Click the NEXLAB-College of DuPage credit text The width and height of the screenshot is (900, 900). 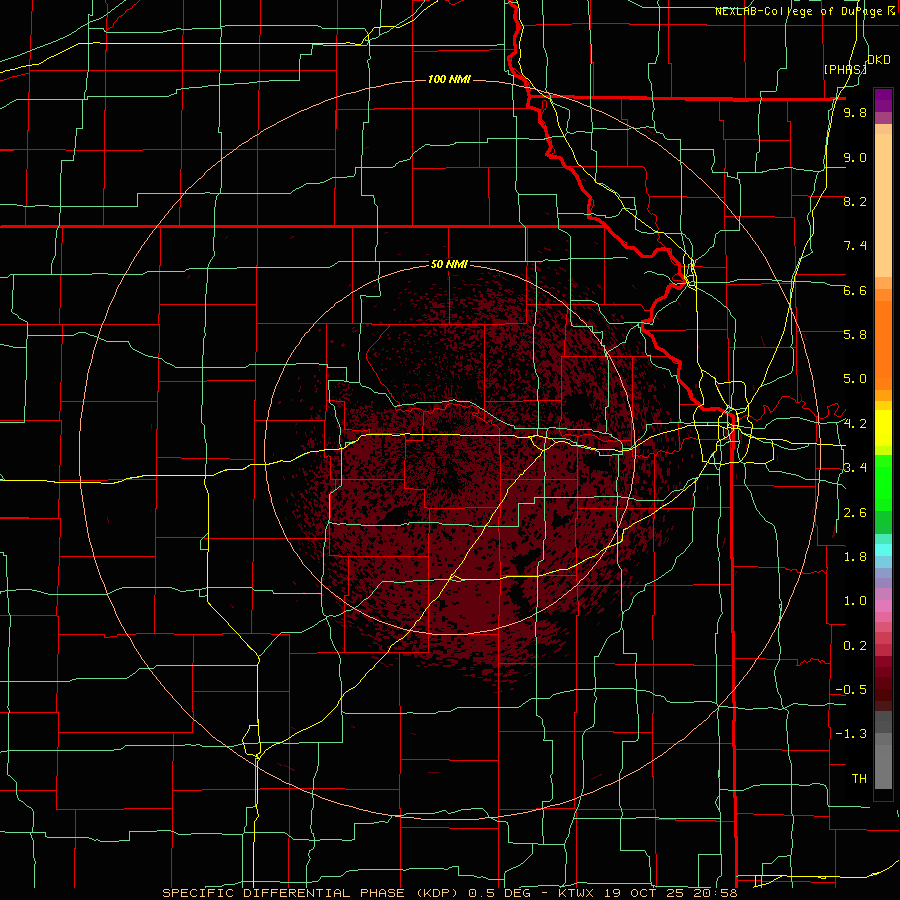804,11
